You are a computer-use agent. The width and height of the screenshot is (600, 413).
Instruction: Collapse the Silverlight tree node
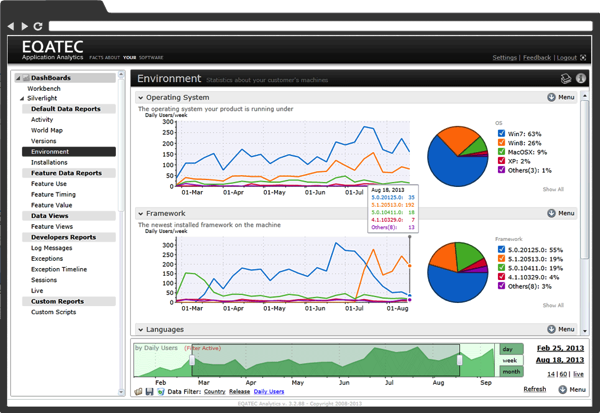tap(22, 98)
